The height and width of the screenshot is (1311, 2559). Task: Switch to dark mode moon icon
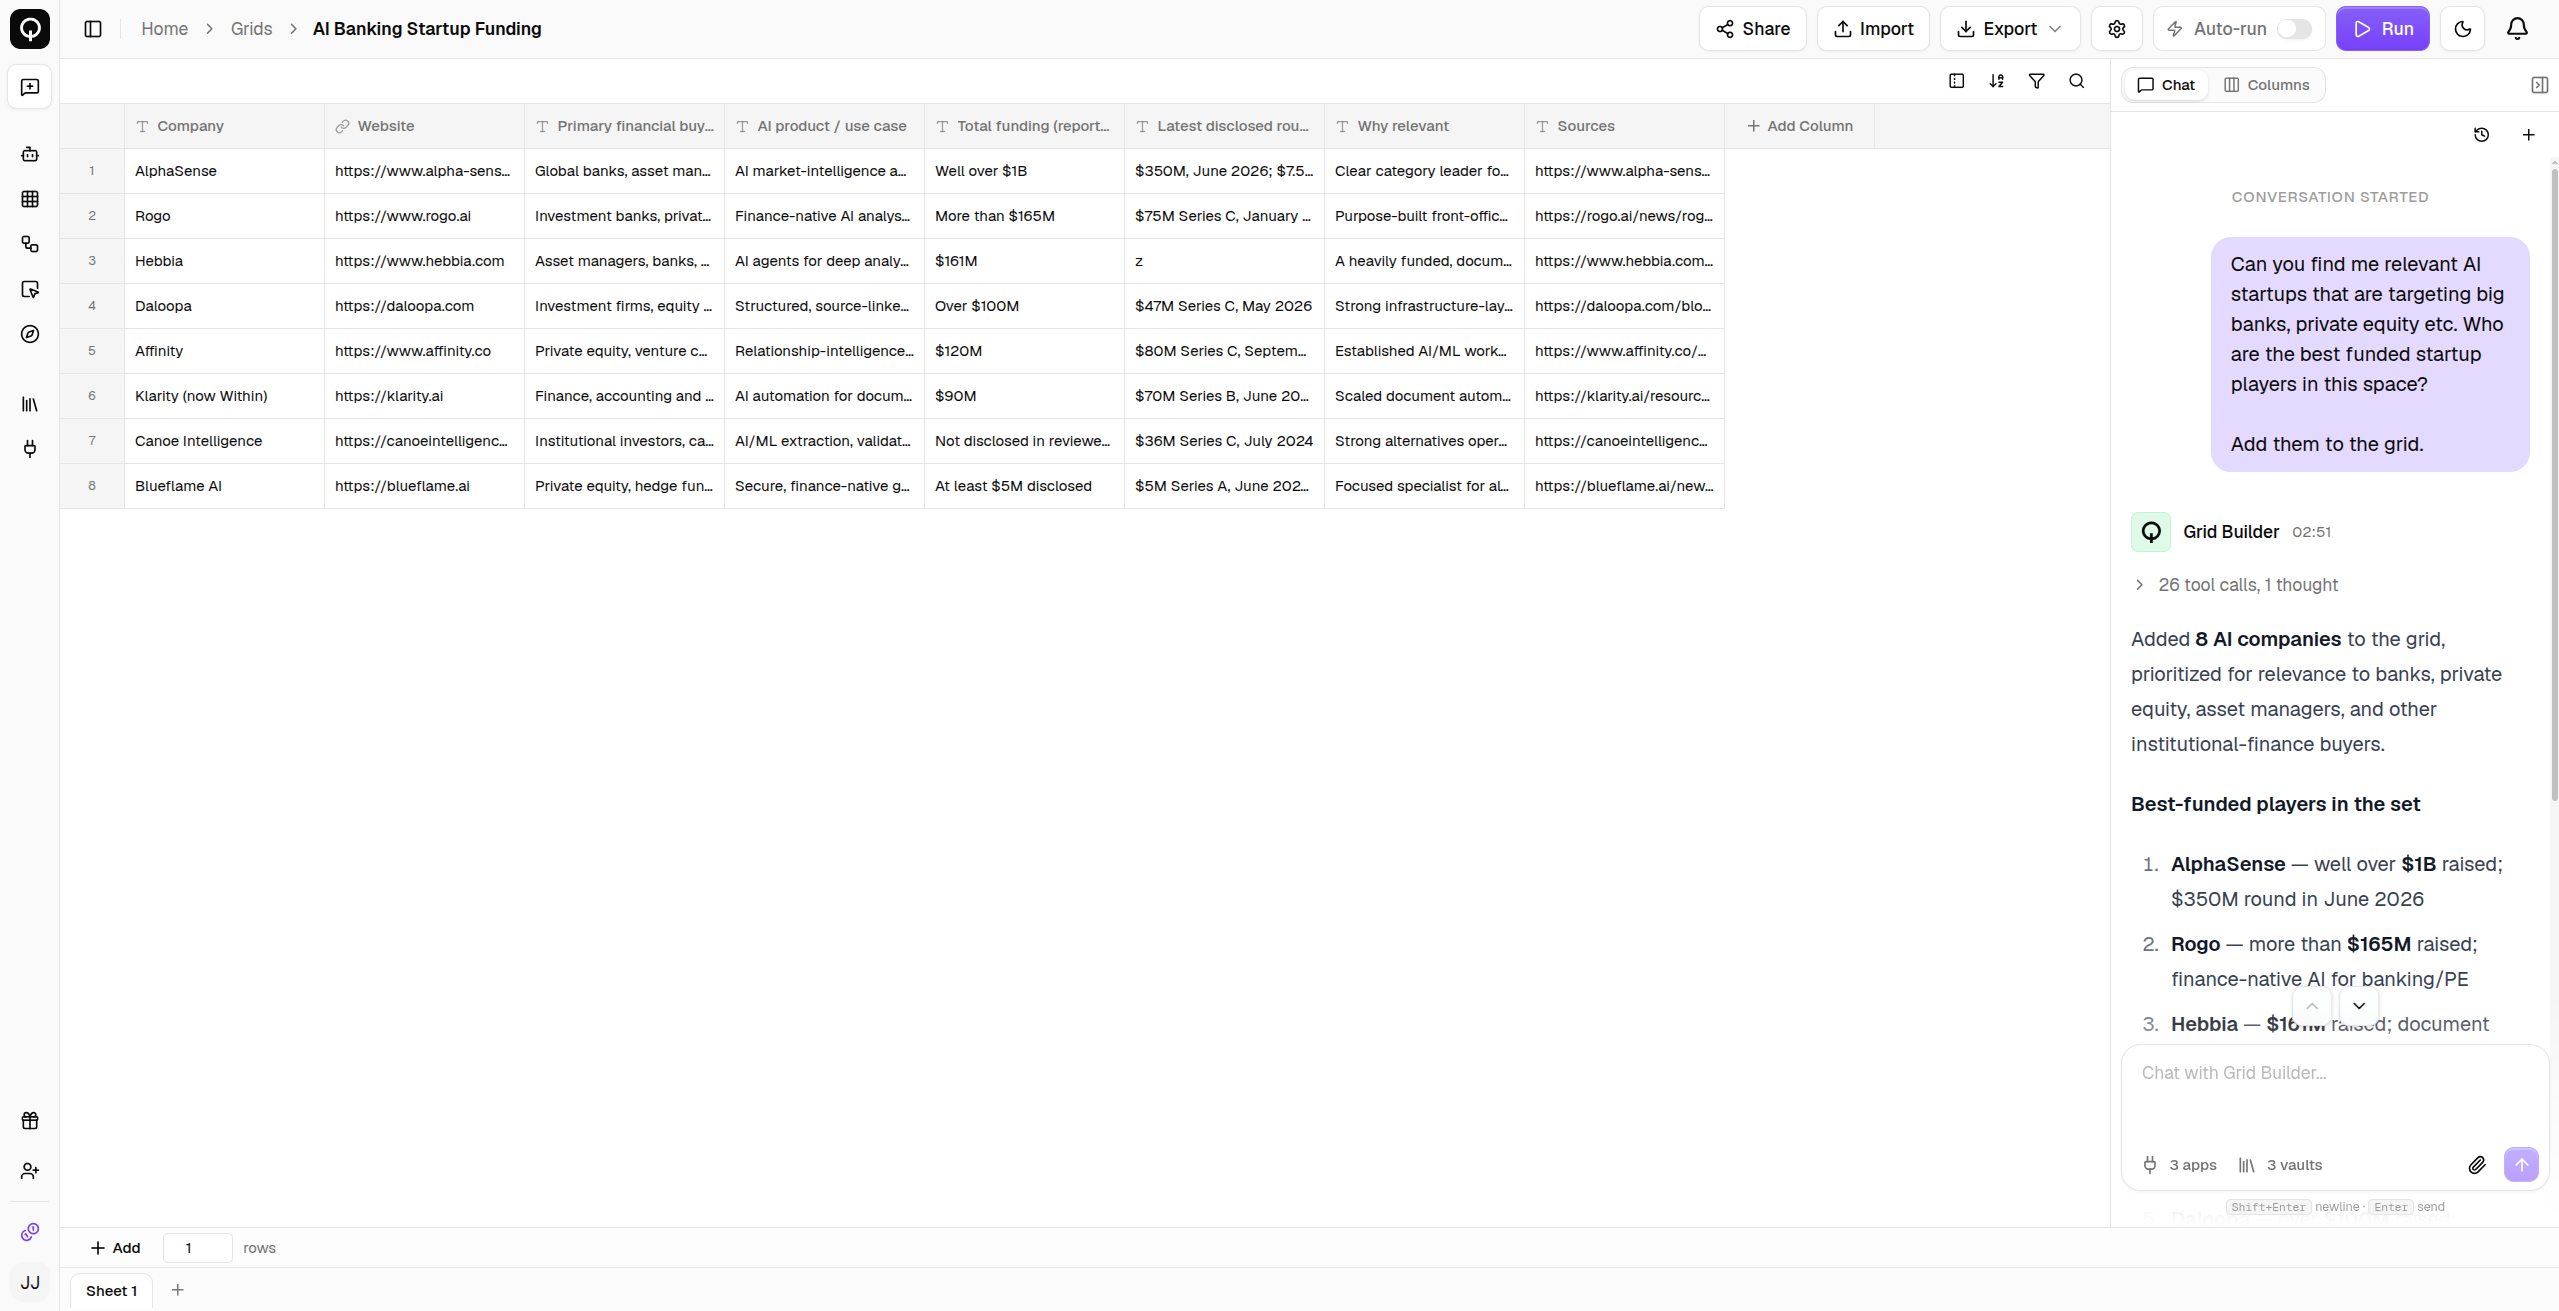tap(2463, 29)
